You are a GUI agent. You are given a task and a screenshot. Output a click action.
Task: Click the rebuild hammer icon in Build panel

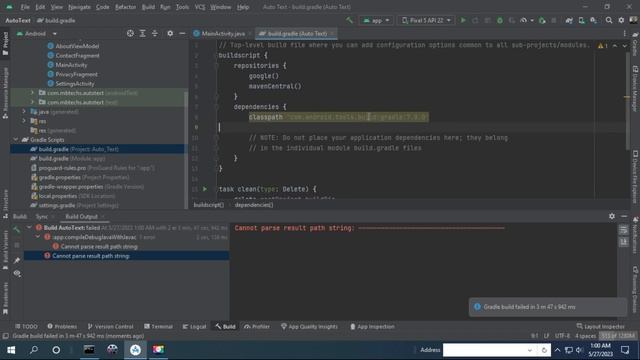pos(17,230)
